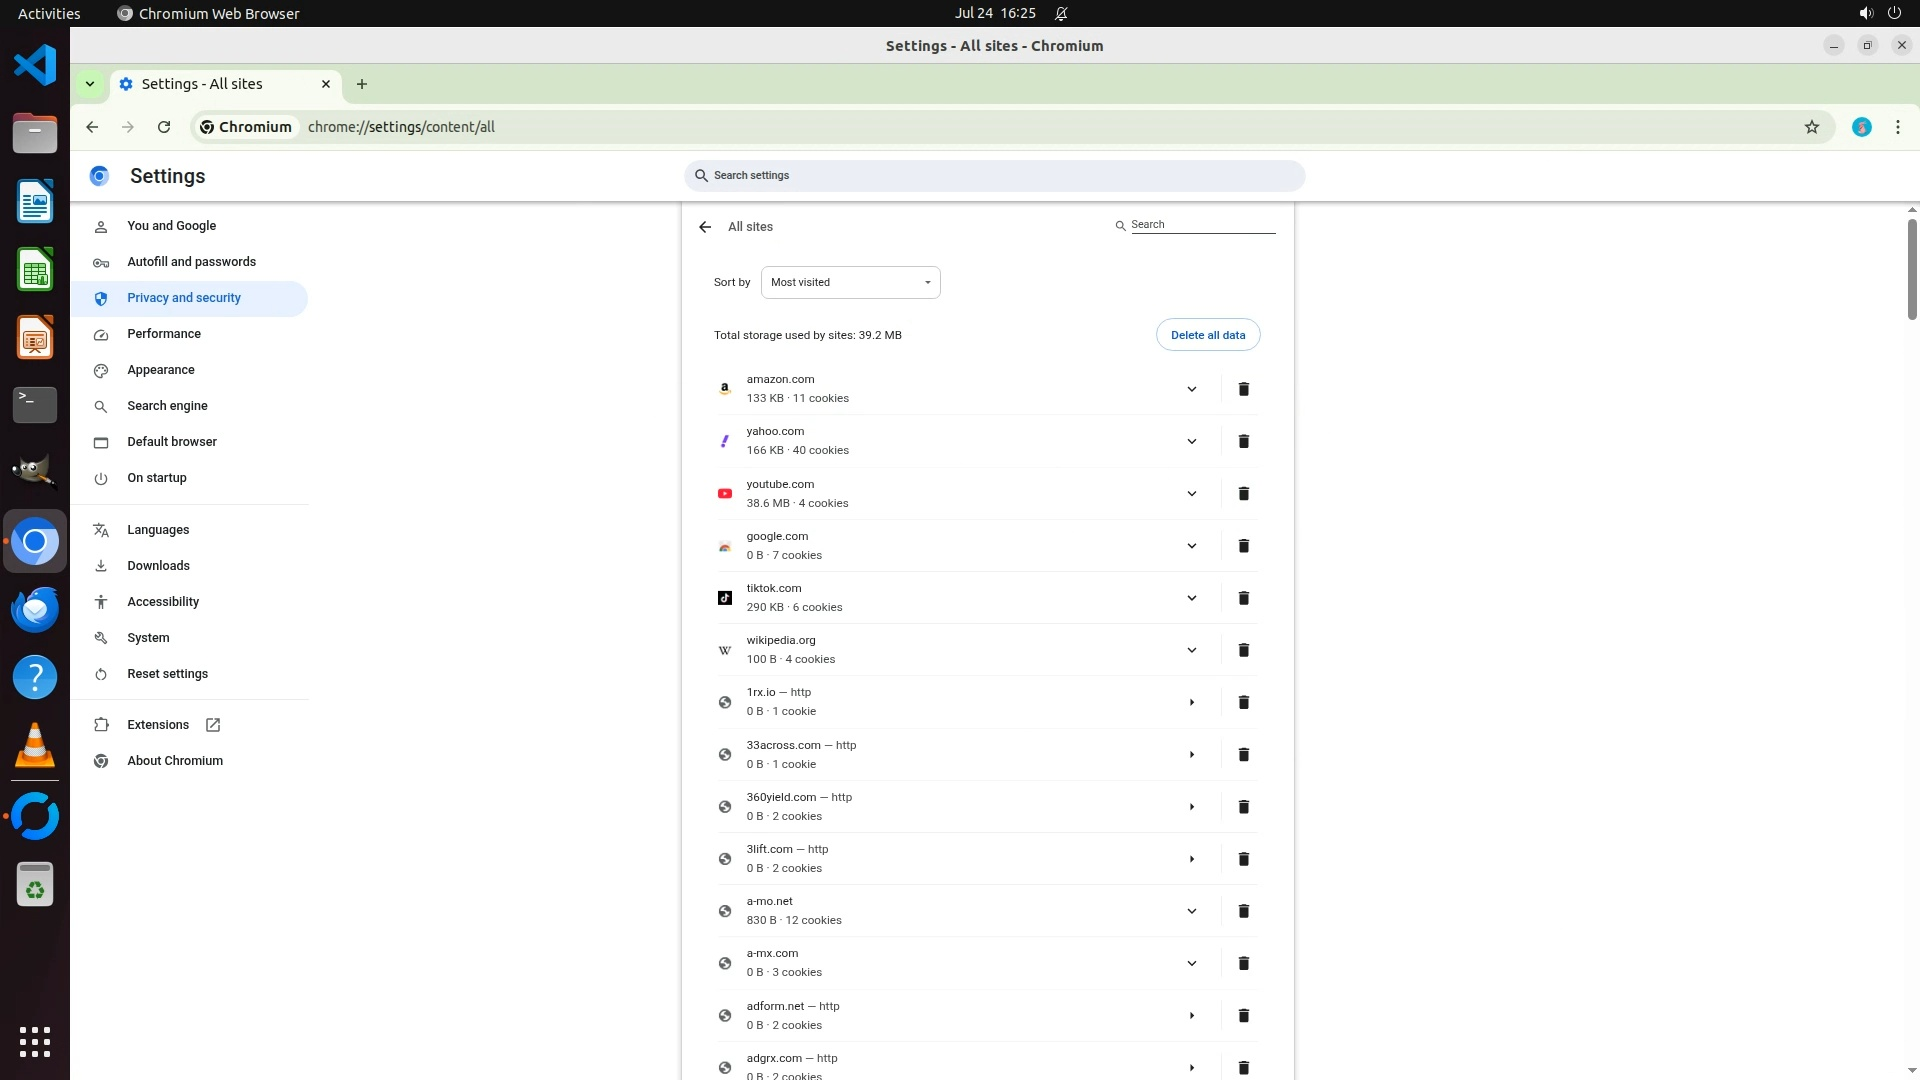1920x1080 pixels.
Task: Open the Sort by Most visited dropdown
Action: coord(850,282)
